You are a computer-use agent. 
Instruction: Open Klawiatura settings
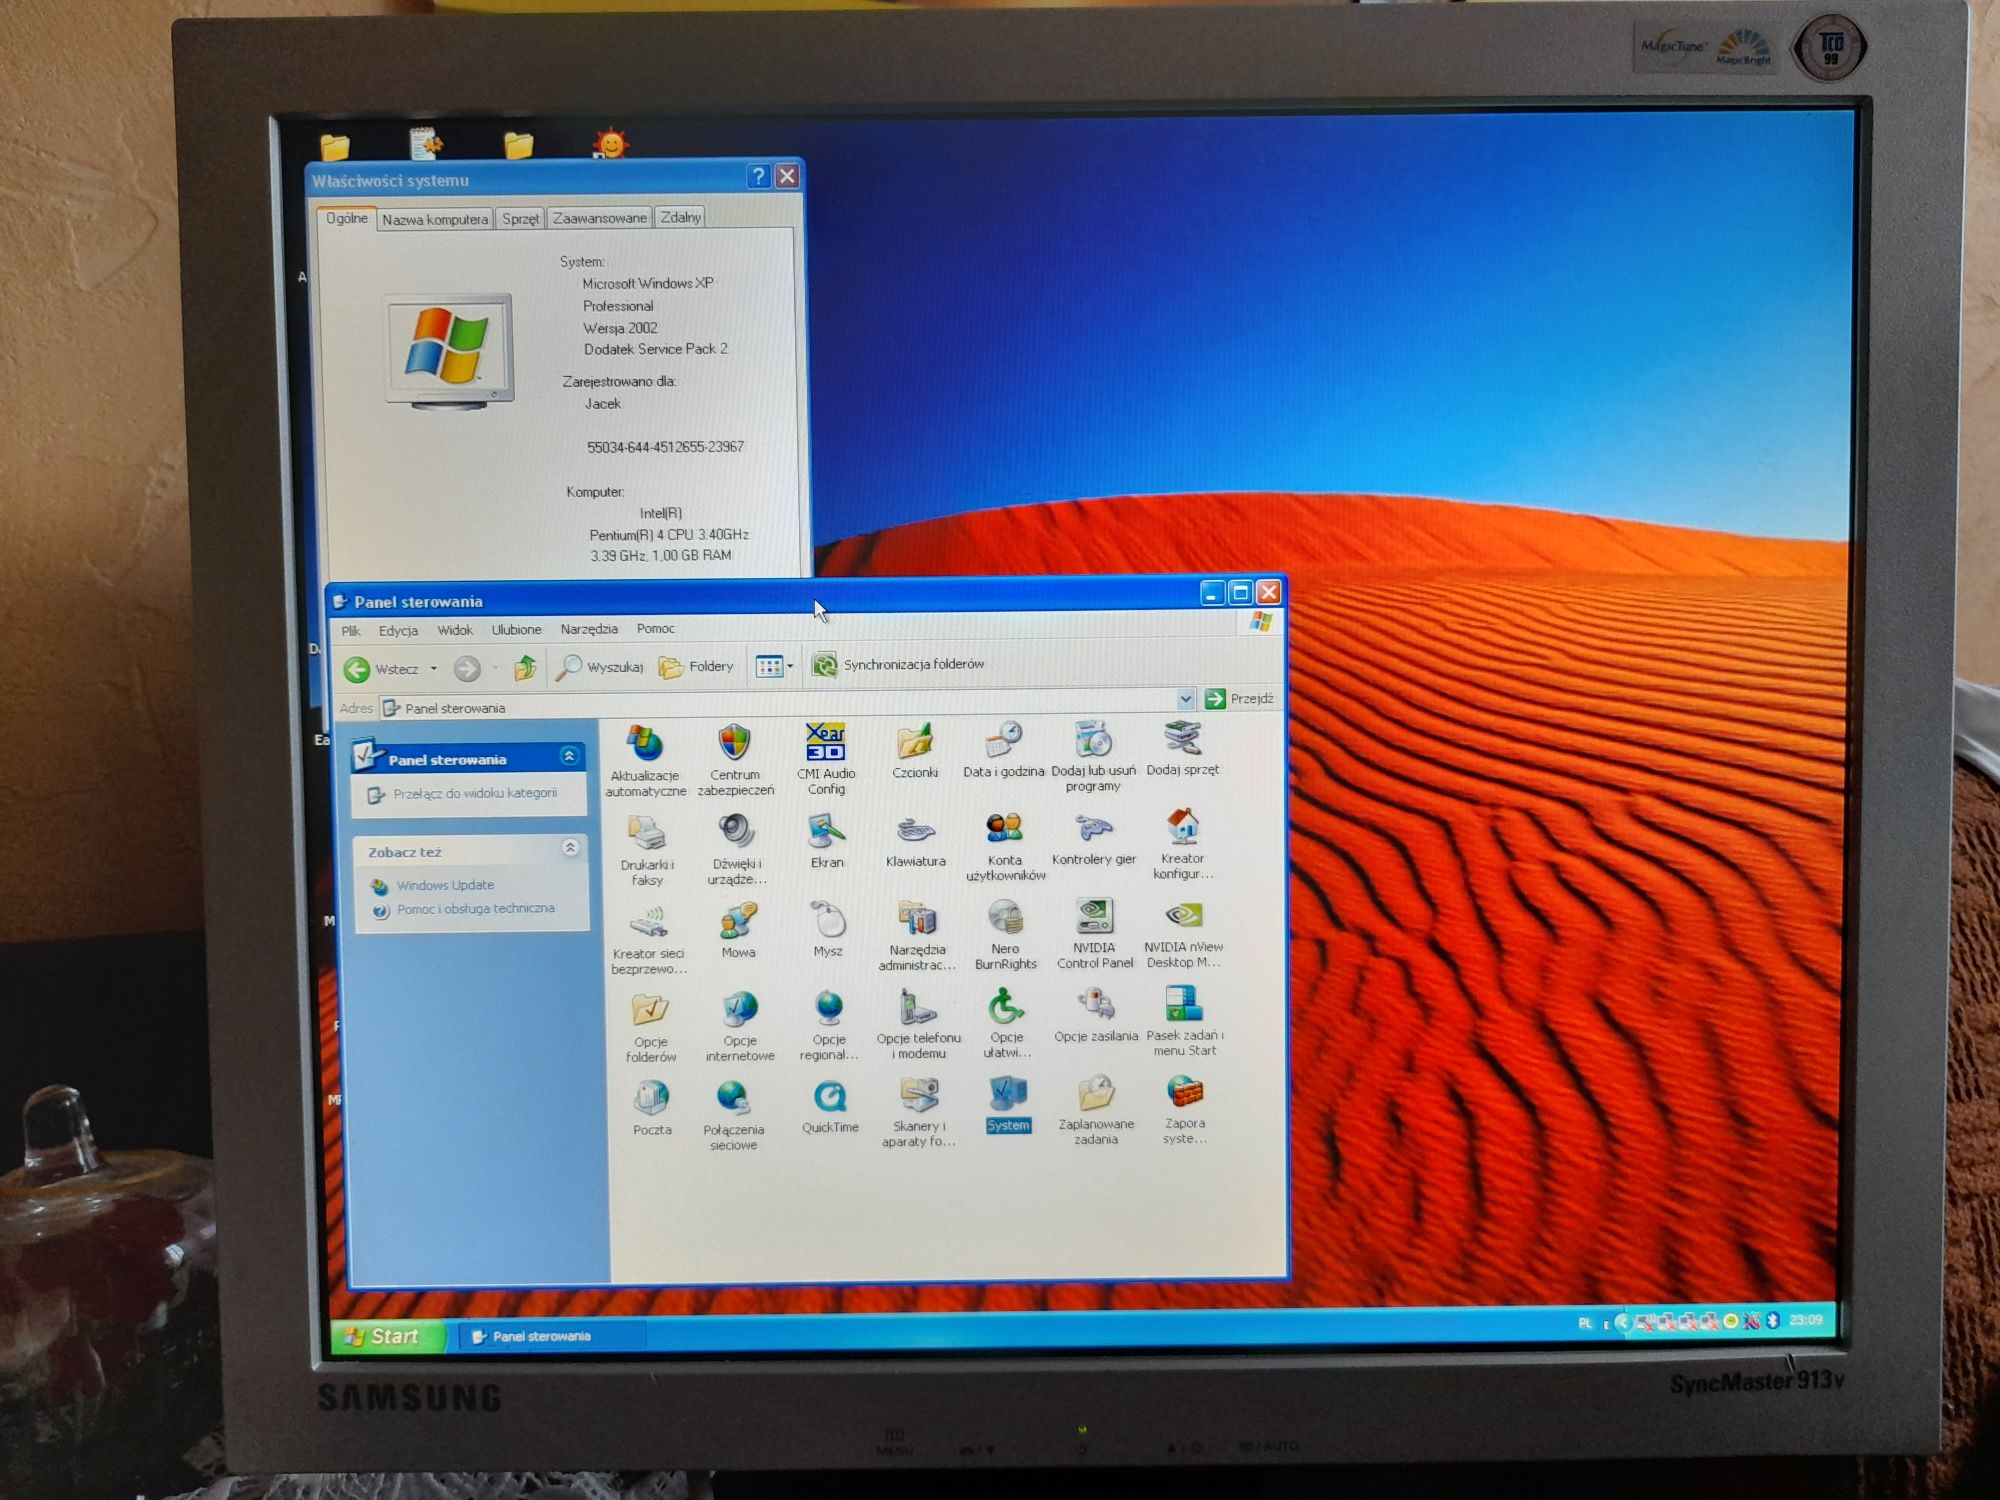[915, 841]
